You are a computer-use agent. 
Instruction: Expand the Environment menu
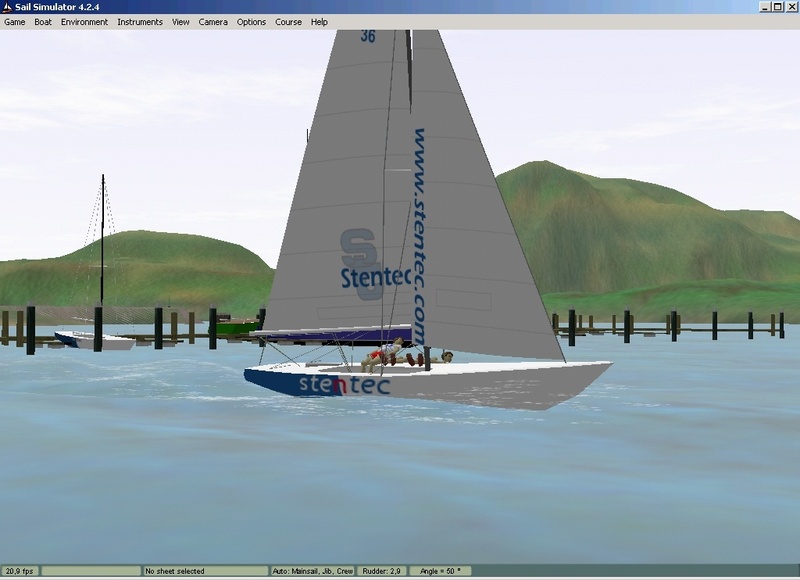[x=84, y=22]
